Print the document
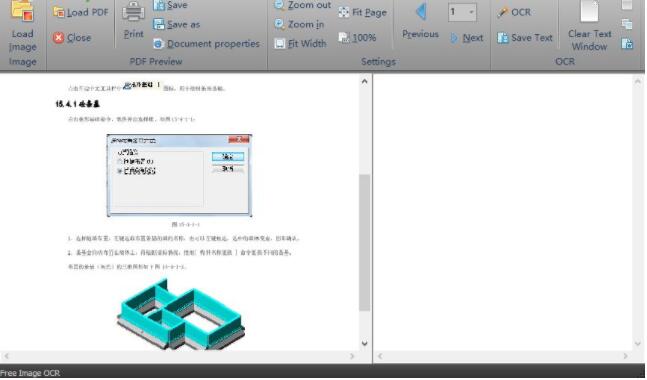647x380 pixels. click(133, 21)
